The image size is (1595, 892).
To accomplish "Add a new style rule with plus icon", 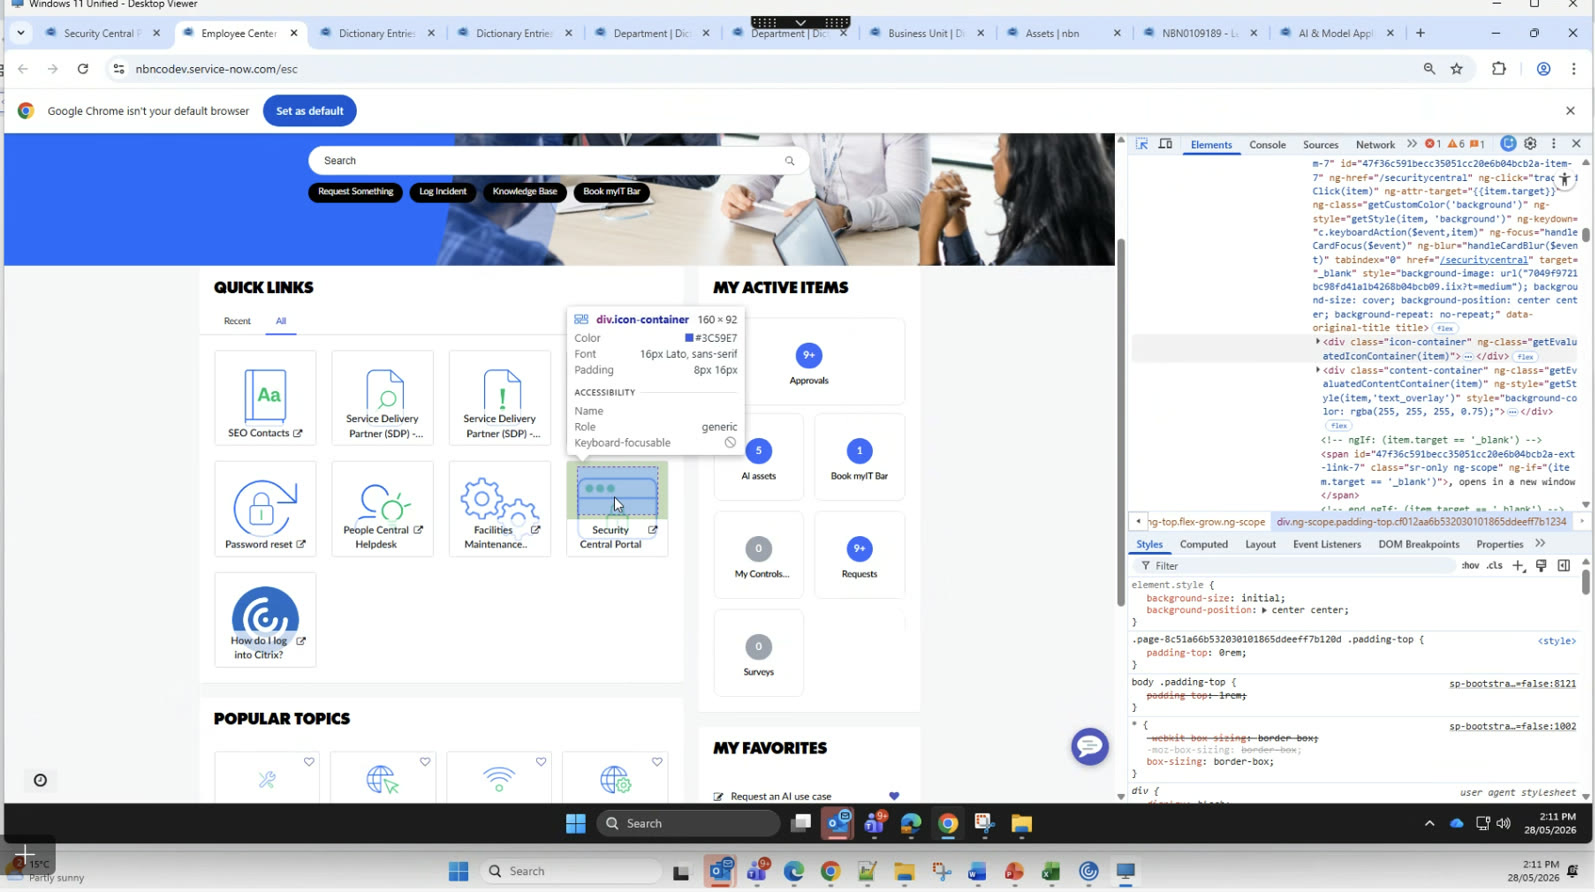I will click(x=1518, y=566).
